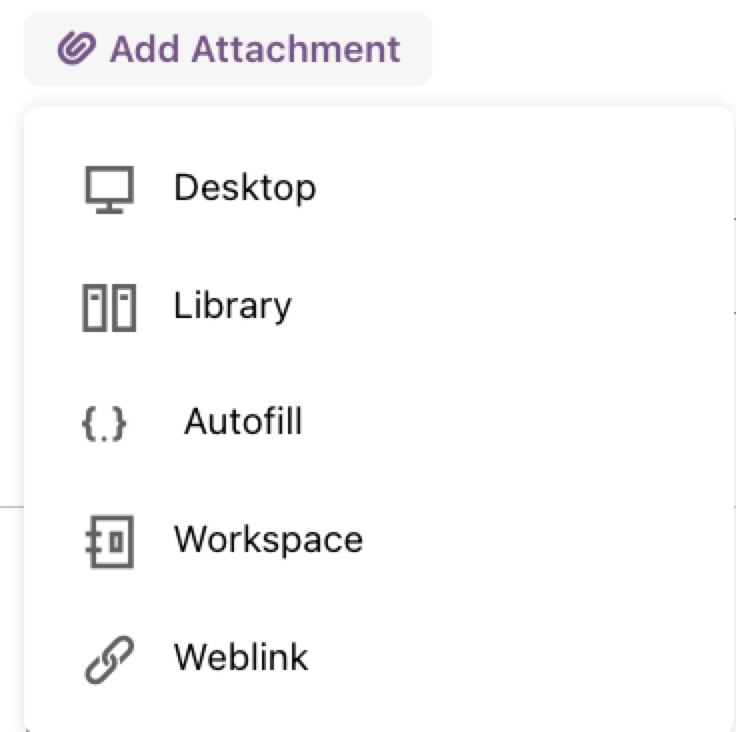Insert an Autofill attachment

[379, 423]
